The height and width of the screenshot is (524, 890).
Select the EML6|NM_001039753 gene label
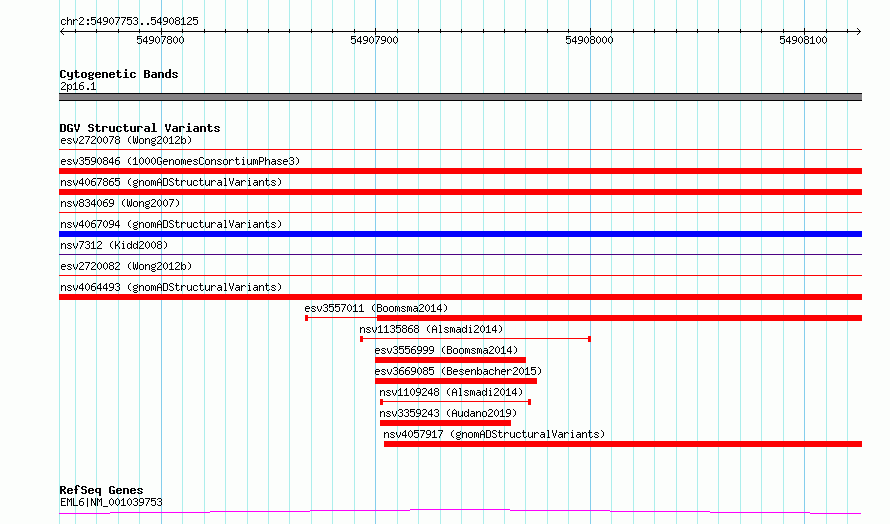click(x=111, y=502)
